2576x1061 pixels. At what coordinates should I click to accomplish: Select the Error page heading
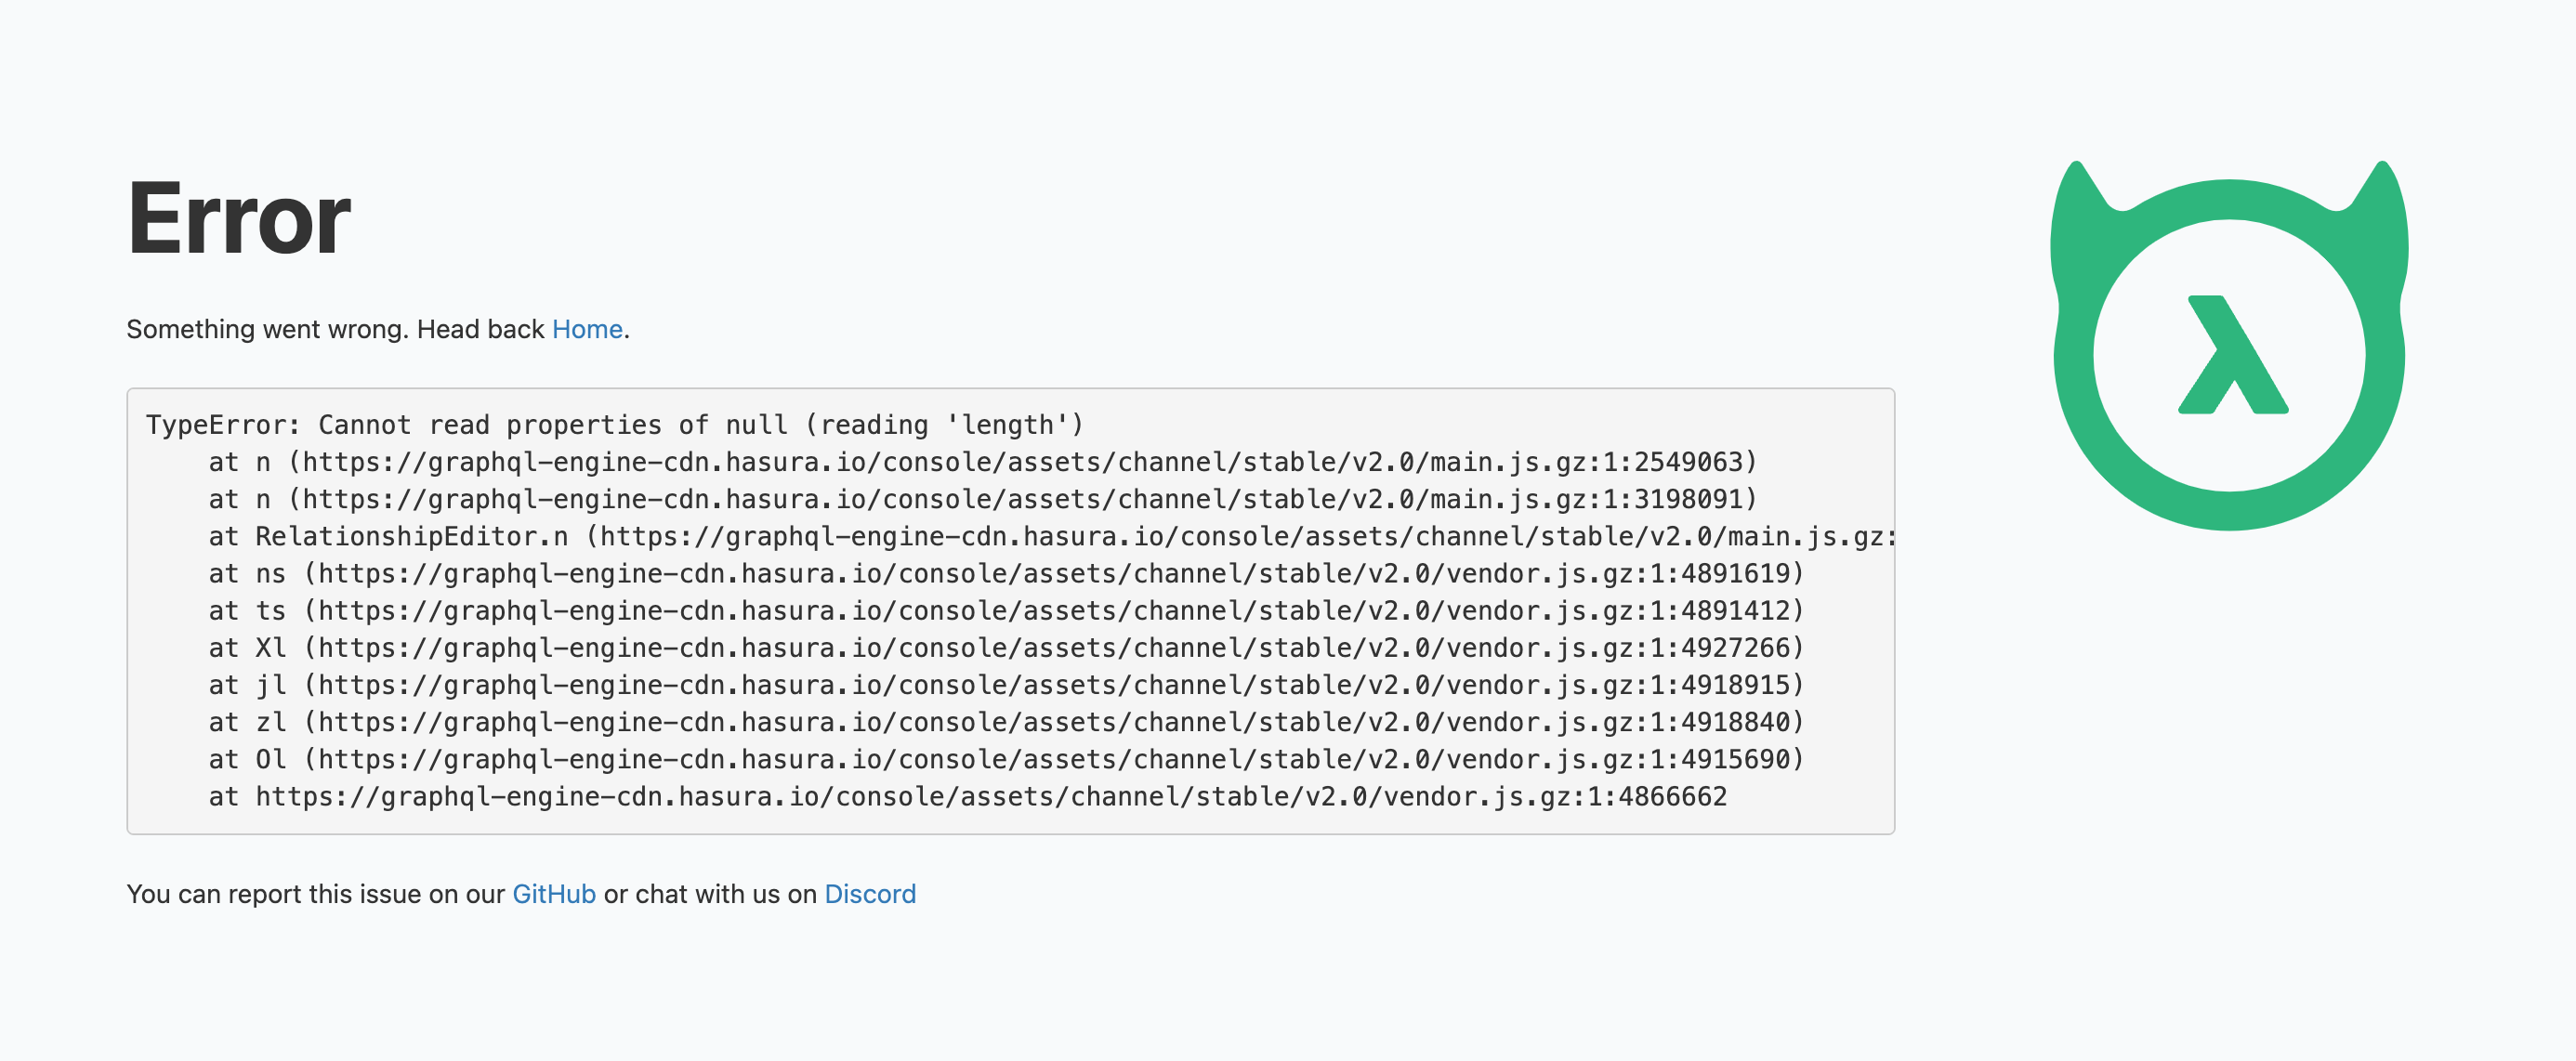[x=240, y=220]
